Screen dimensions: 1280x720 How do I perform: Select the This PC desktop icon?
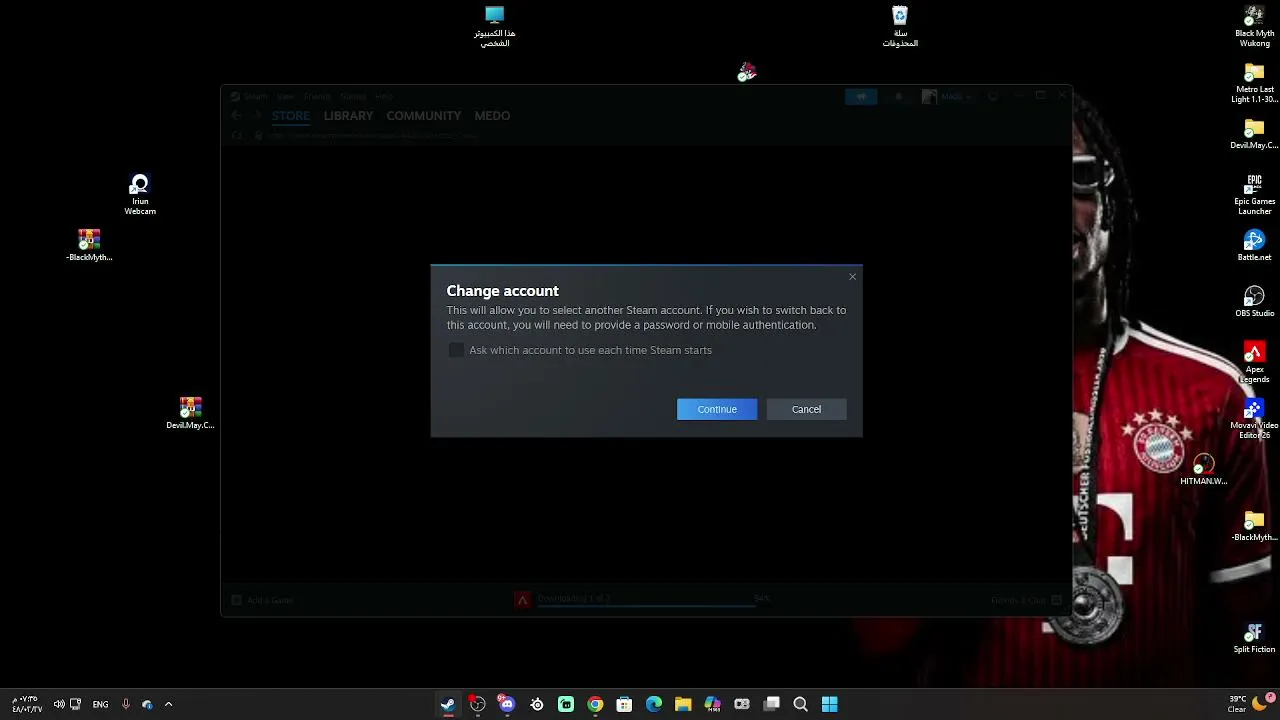click(495, 27)
